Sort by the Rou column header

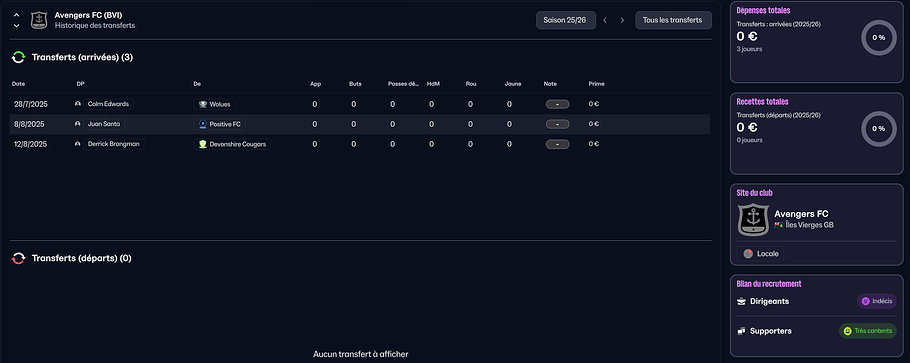point(471,84)
